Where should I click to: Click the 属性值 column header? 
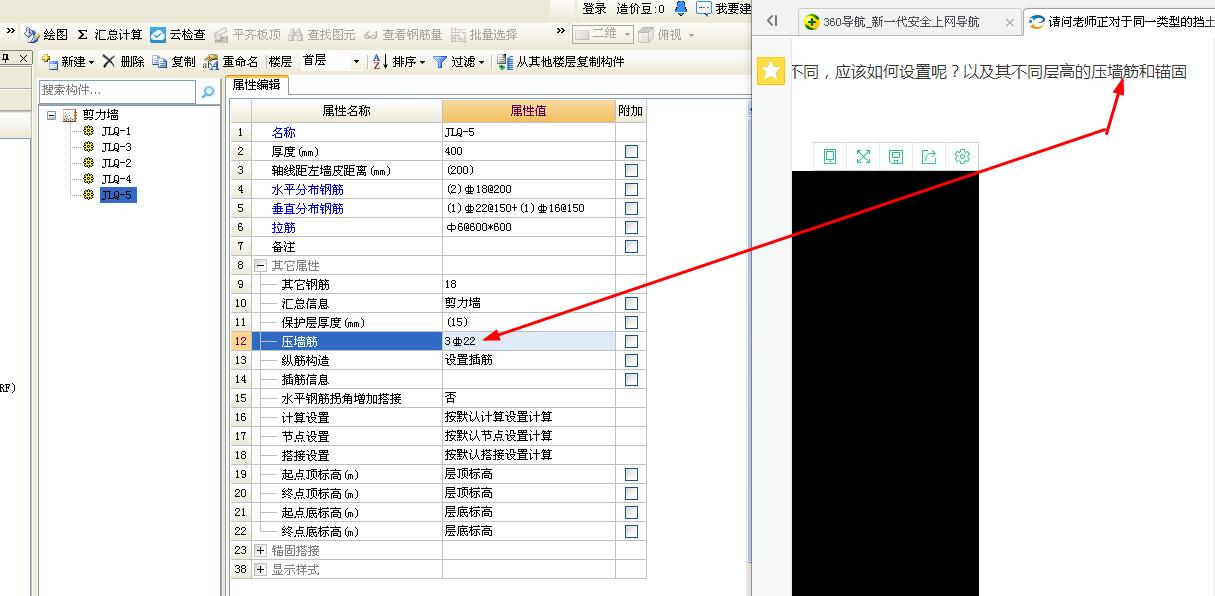click(529, 111)
